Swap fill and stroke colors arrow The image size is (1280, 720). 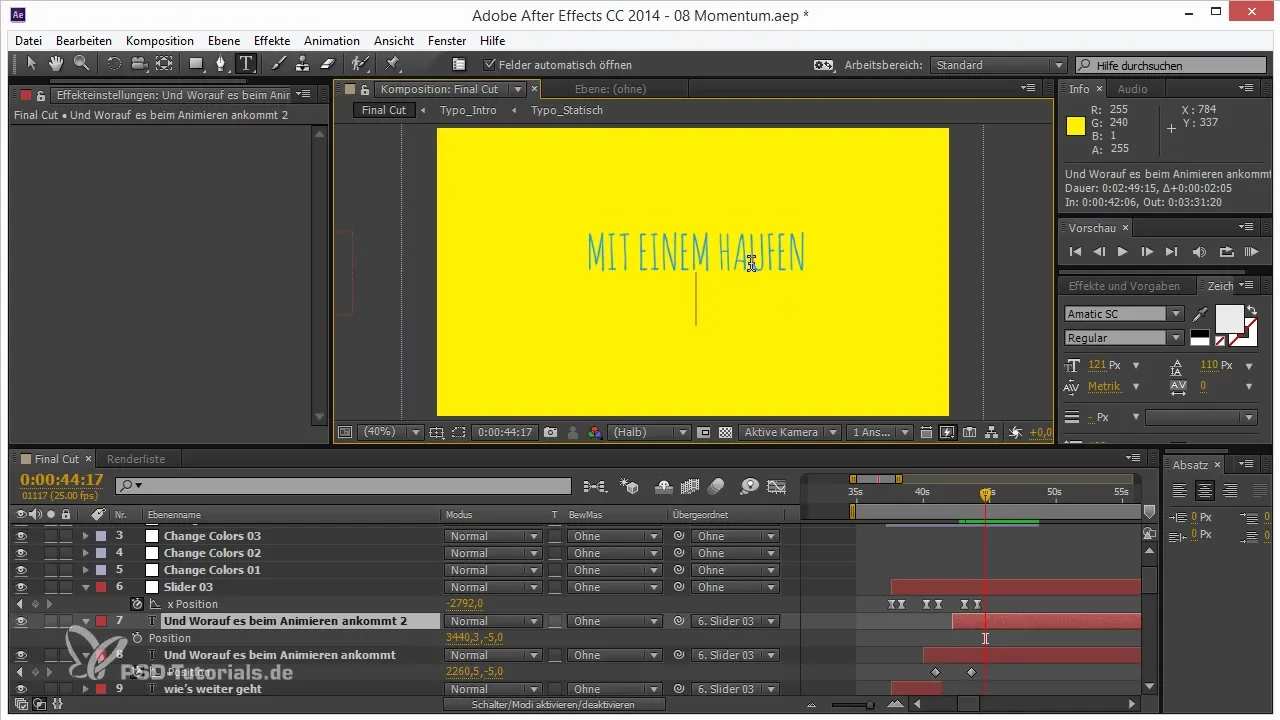pyautogui.click(x=1250, y=309)
